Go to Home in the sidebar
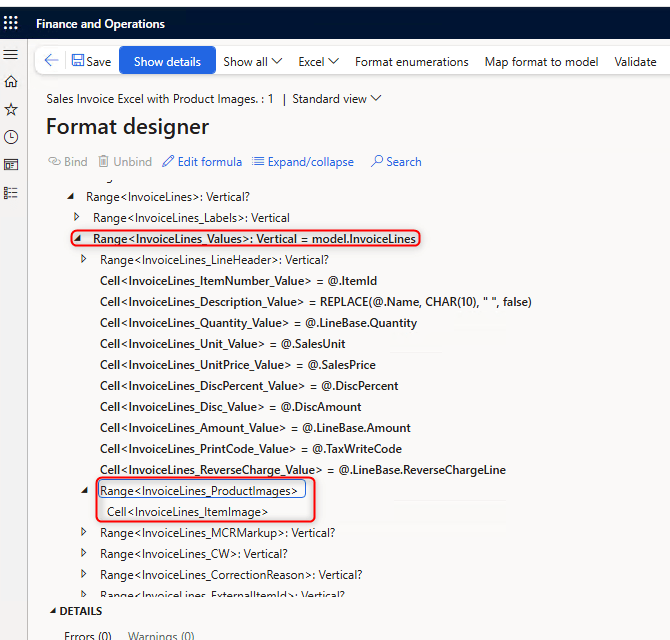 coord(11,82)
